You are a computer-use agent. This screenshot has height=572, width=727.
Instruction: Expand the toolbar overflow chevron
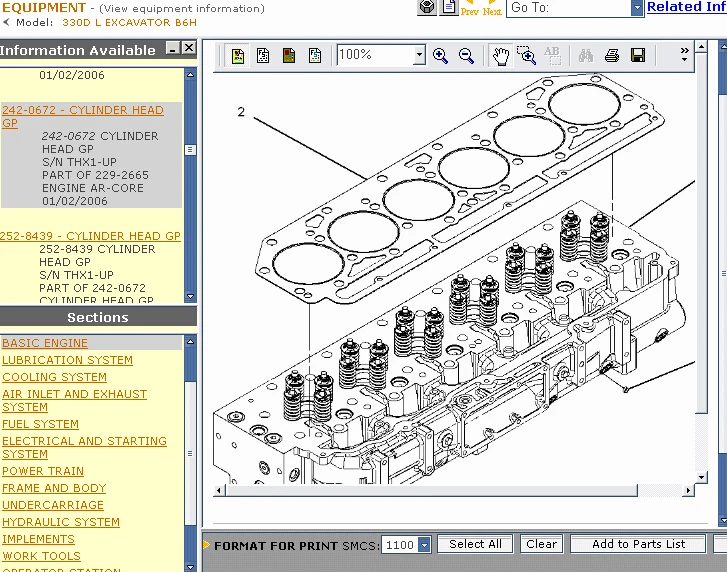coord(684,54)
